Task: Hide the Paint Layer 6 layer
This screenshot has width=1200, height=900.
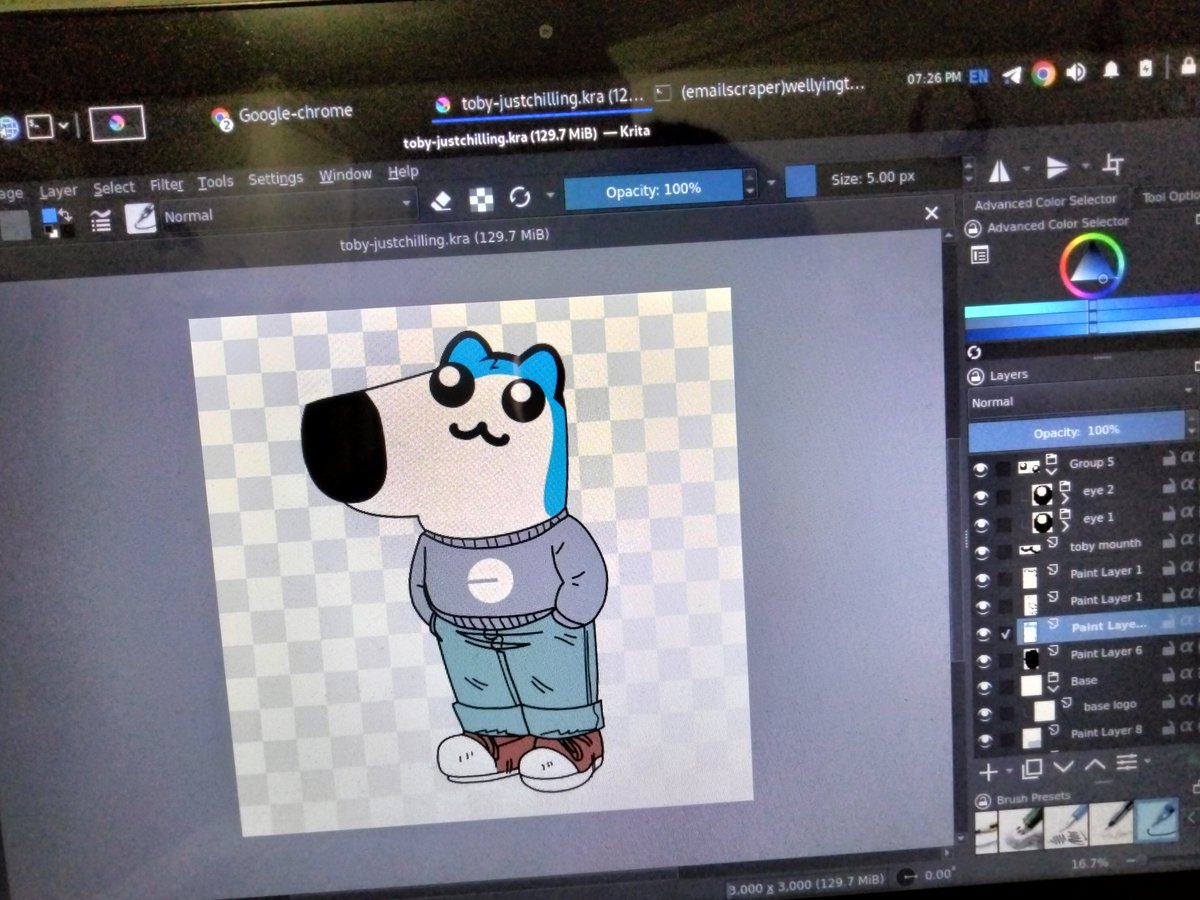Action: point(984,661)
